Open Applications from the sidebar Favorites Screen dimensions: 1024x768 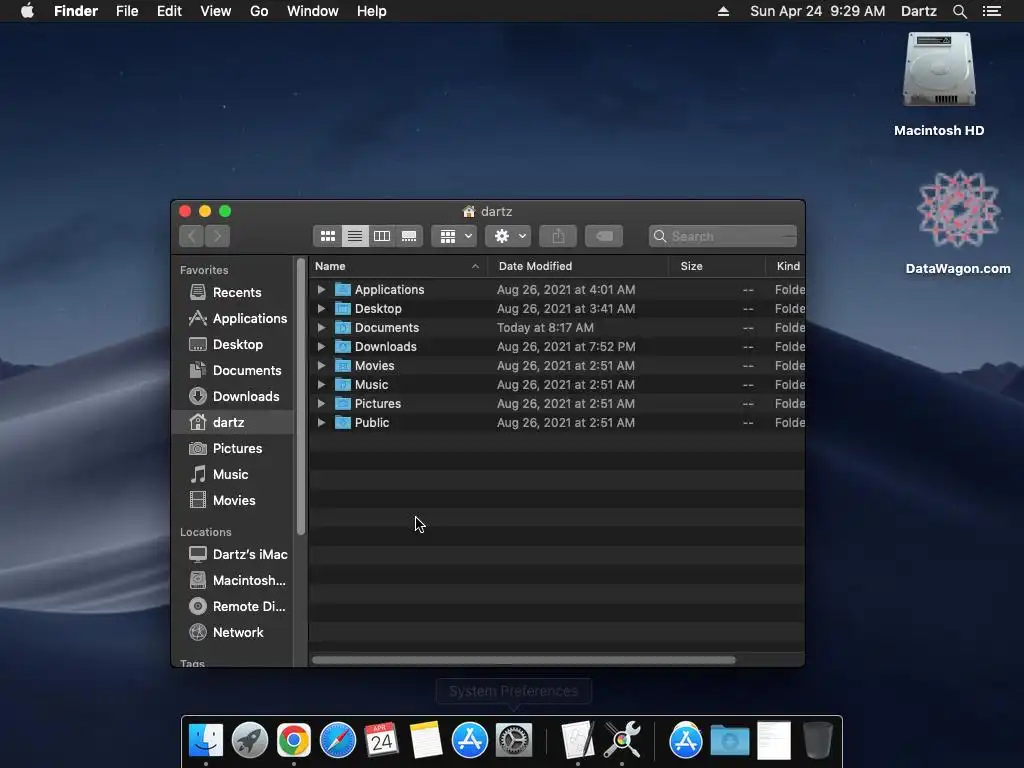[232, 319]
